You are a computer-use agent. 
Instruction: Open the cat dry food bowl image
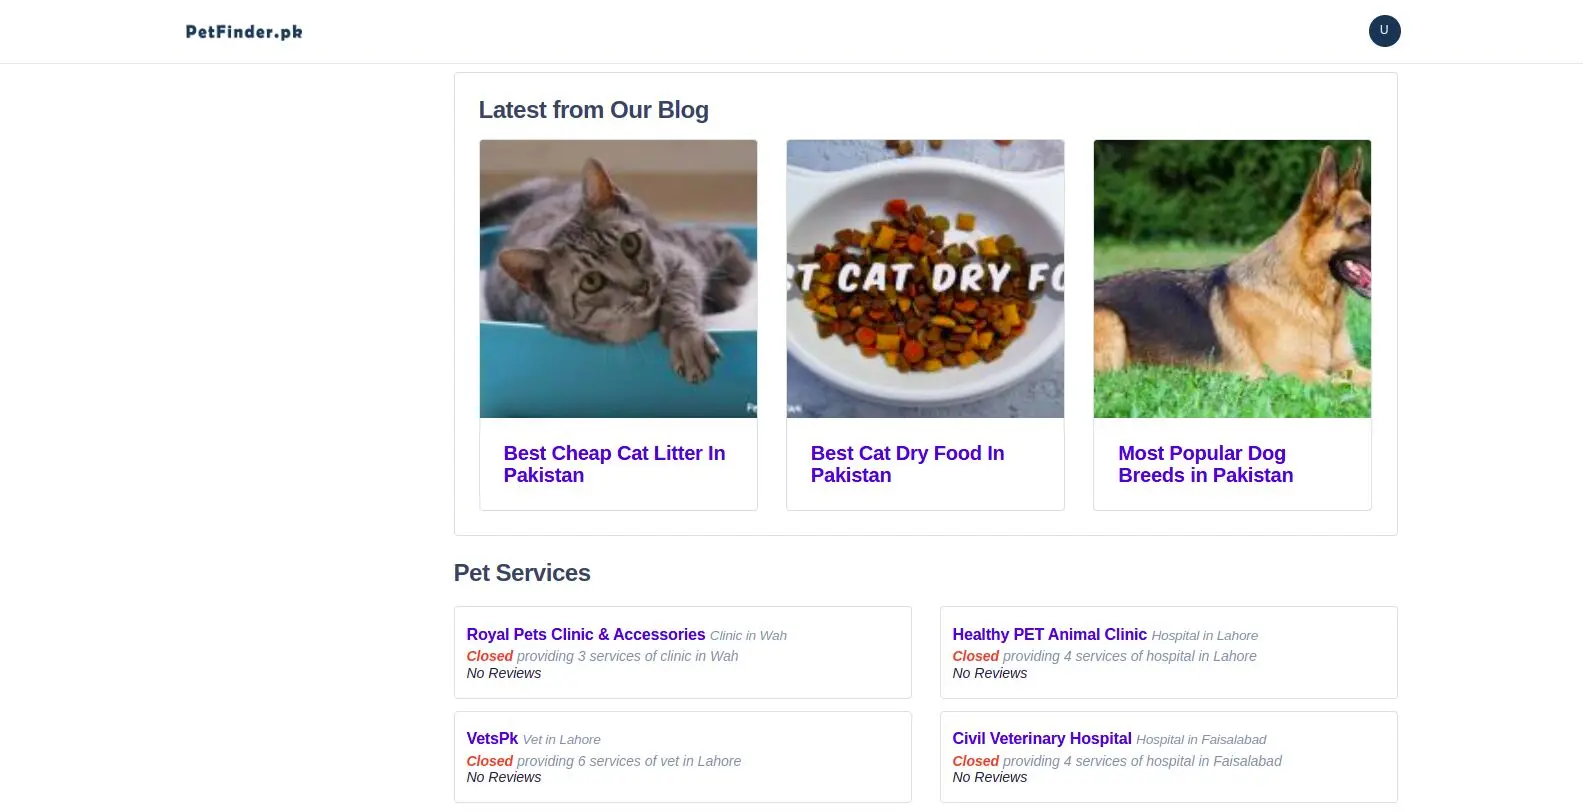coord(925,278)
